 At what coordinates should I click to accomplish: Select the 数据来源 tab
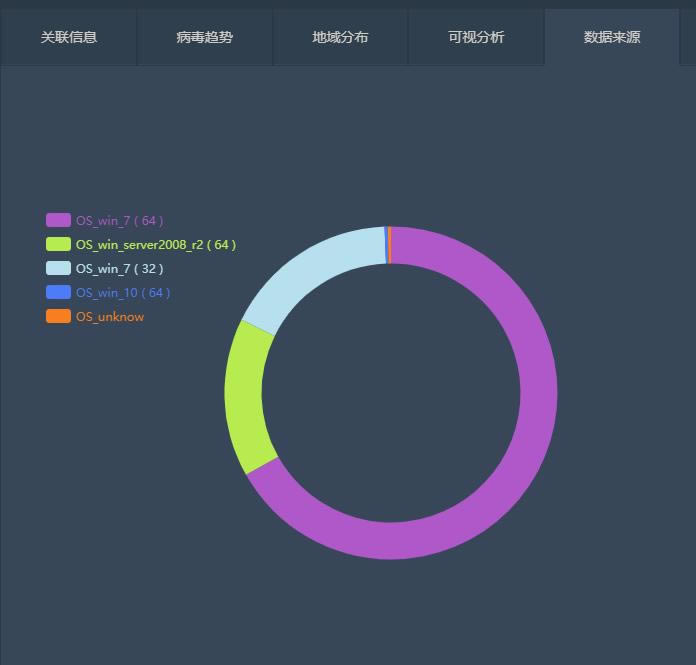[x=612, y=37]
